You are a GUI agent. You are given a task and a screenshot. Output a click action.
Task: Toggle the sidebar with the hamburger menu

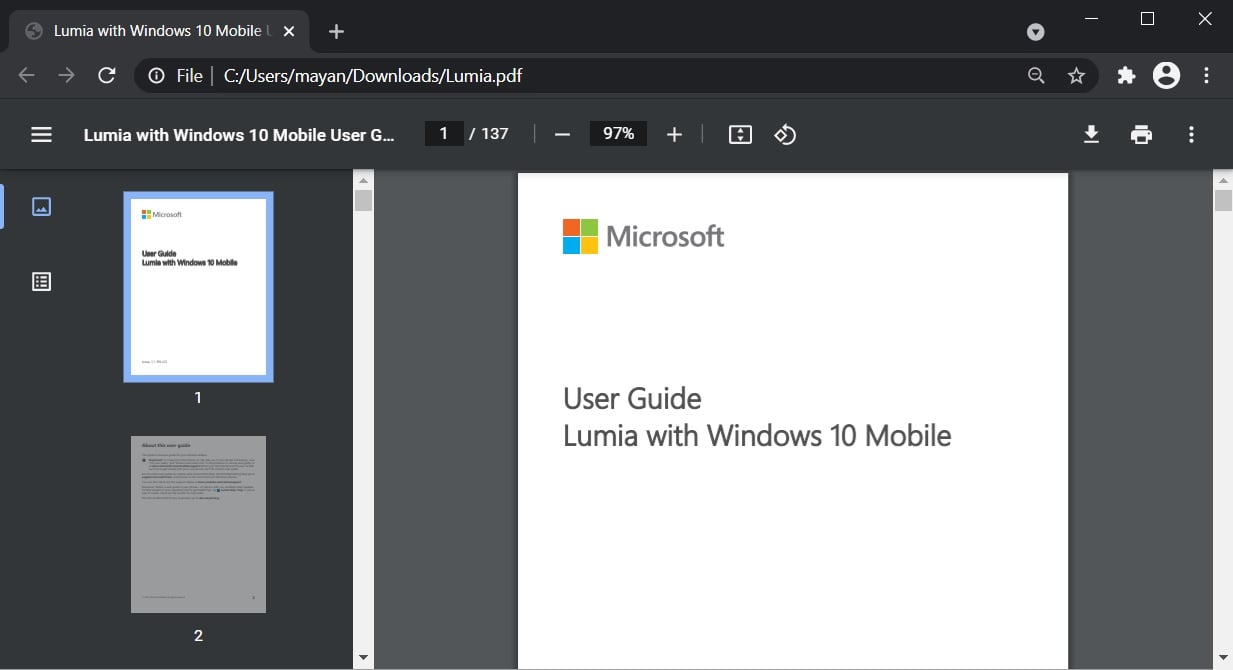(x=41, y=134)
